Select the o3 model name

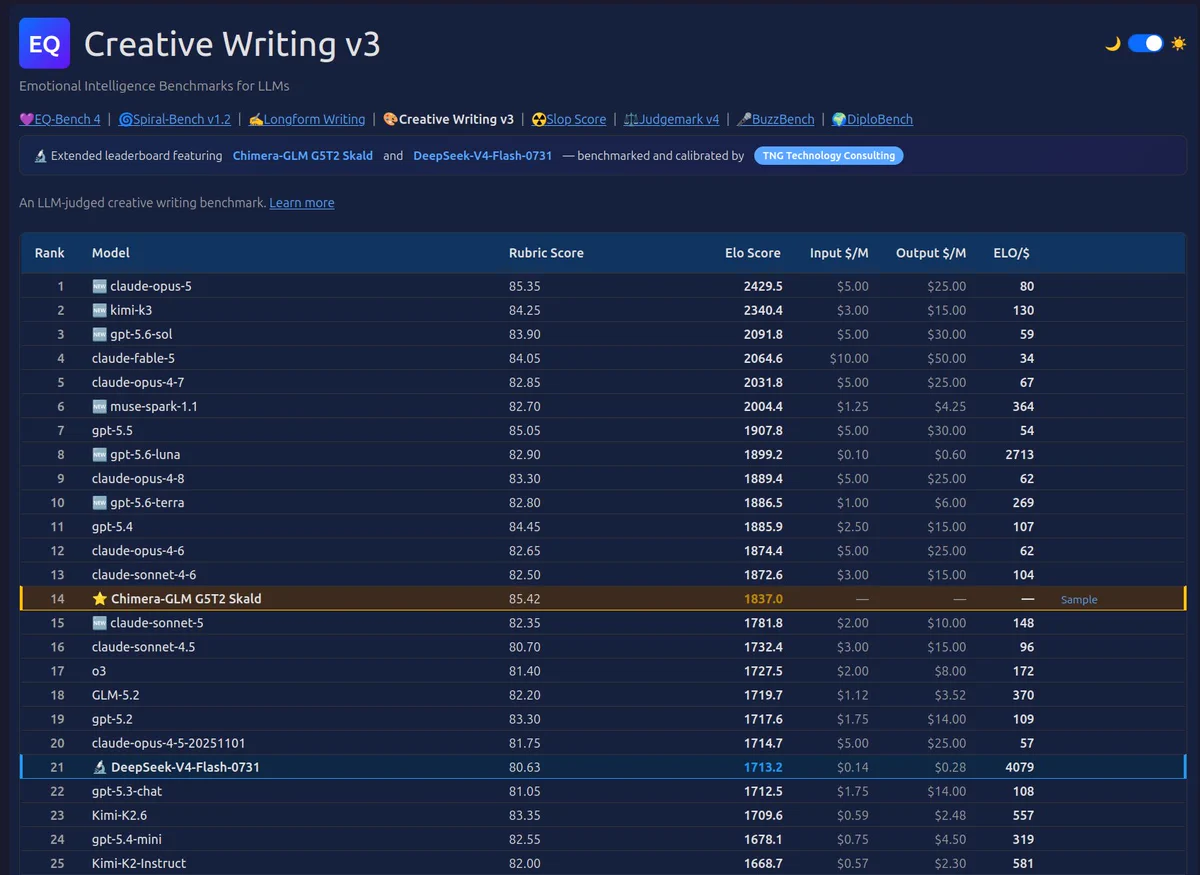(99, 671)
